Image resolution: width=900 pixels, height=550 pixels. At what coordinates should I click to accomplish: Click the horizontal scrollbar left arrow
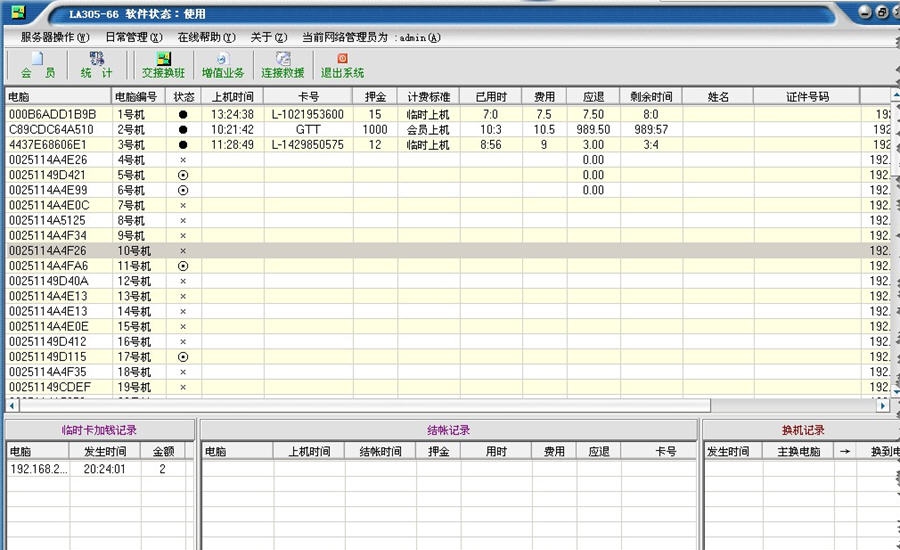[x=11, y=405]
